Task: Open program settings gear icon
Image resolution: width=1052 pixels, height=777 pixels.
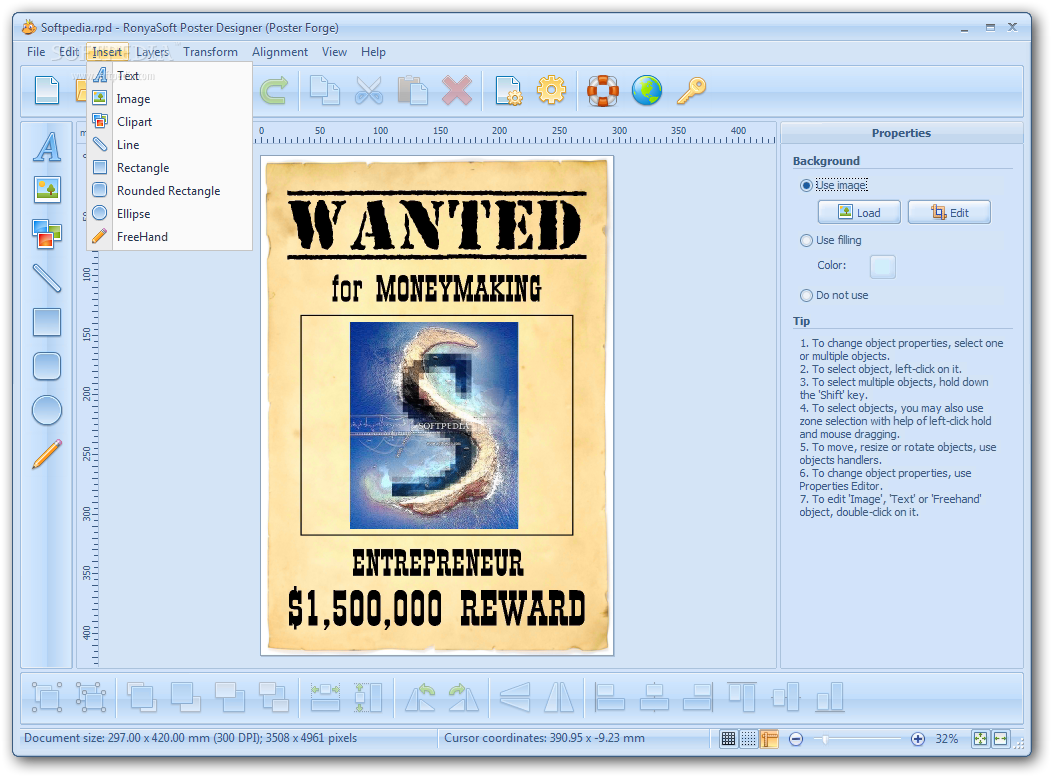Action: [x=551, y=90]
